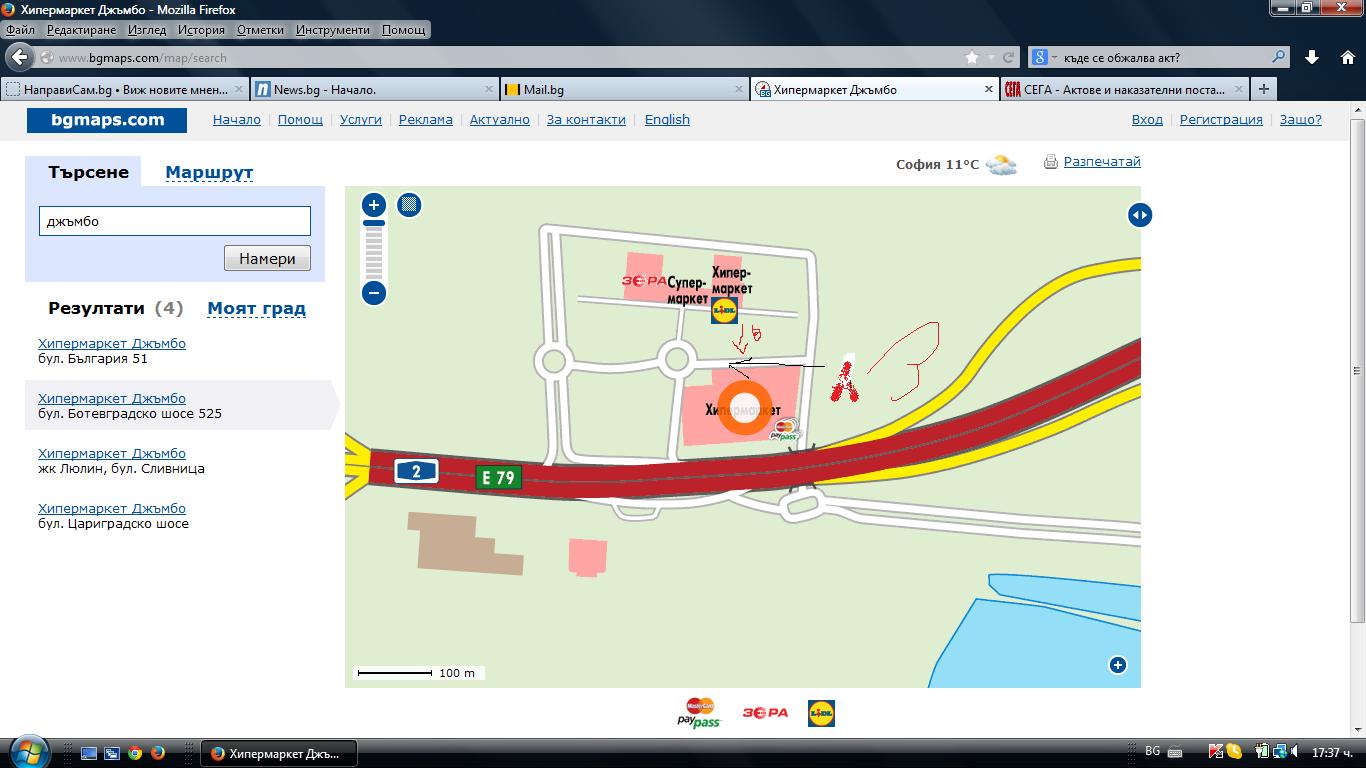
Task: Open Моят град link
Action: (x=256, y=308)
